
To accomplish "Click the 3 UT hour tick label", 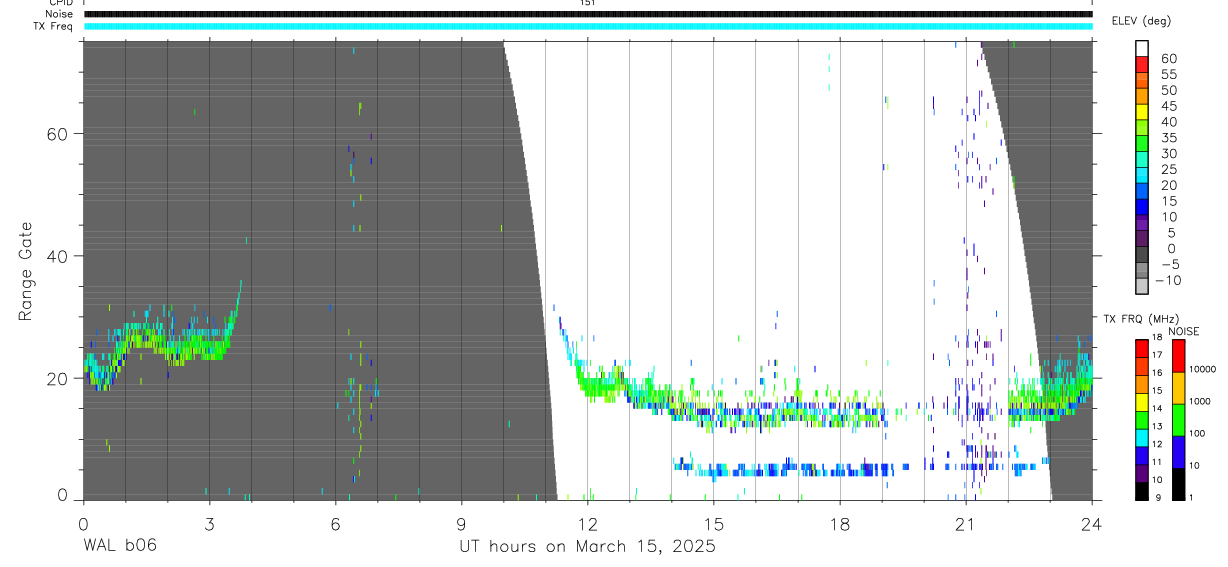I will (209, 523).
